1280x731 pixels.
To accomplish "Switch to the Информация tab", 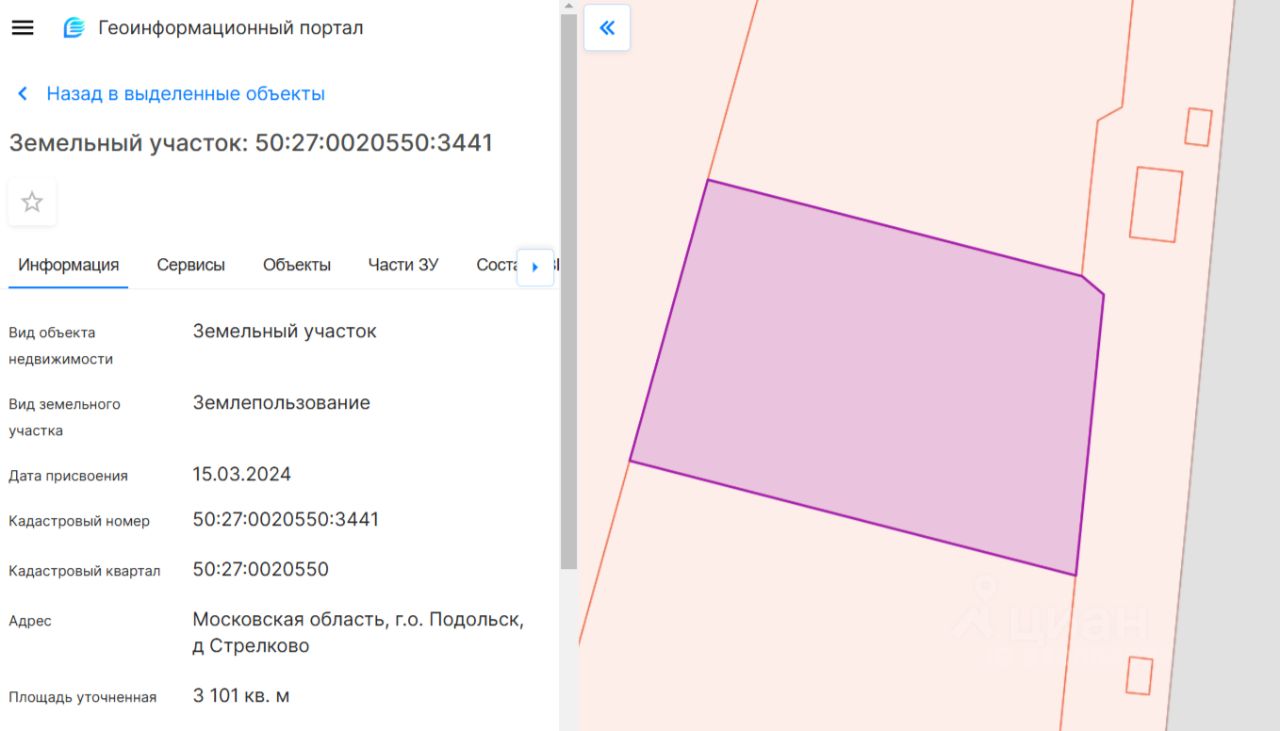I will (x=68, y=265).
